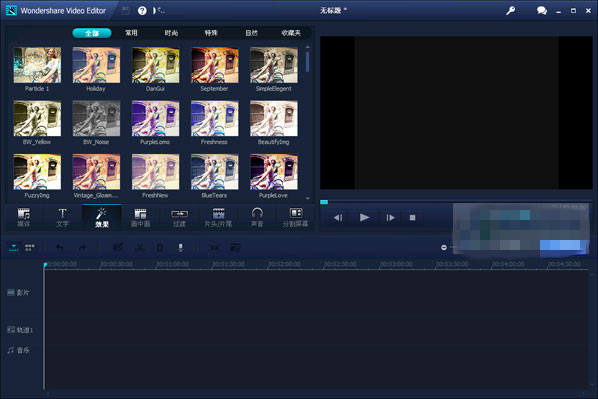The height and width of the screenshot is (399, 598).
Task: Switch to timeline view mode icon
Action: click(x=14, y=248)
